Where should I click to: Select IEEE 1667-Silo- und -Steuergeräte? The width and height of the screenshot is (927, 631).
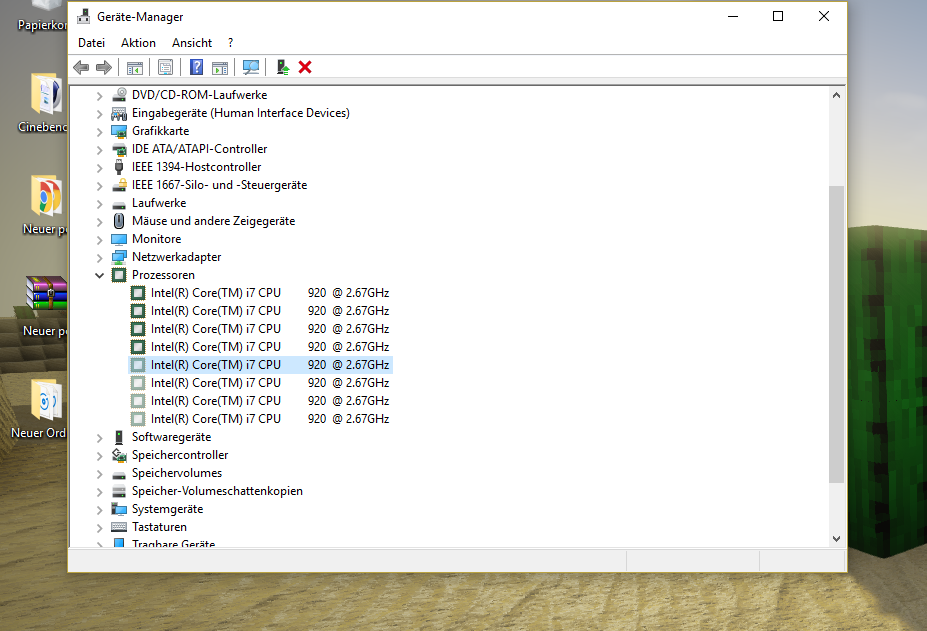click(219, 185)
